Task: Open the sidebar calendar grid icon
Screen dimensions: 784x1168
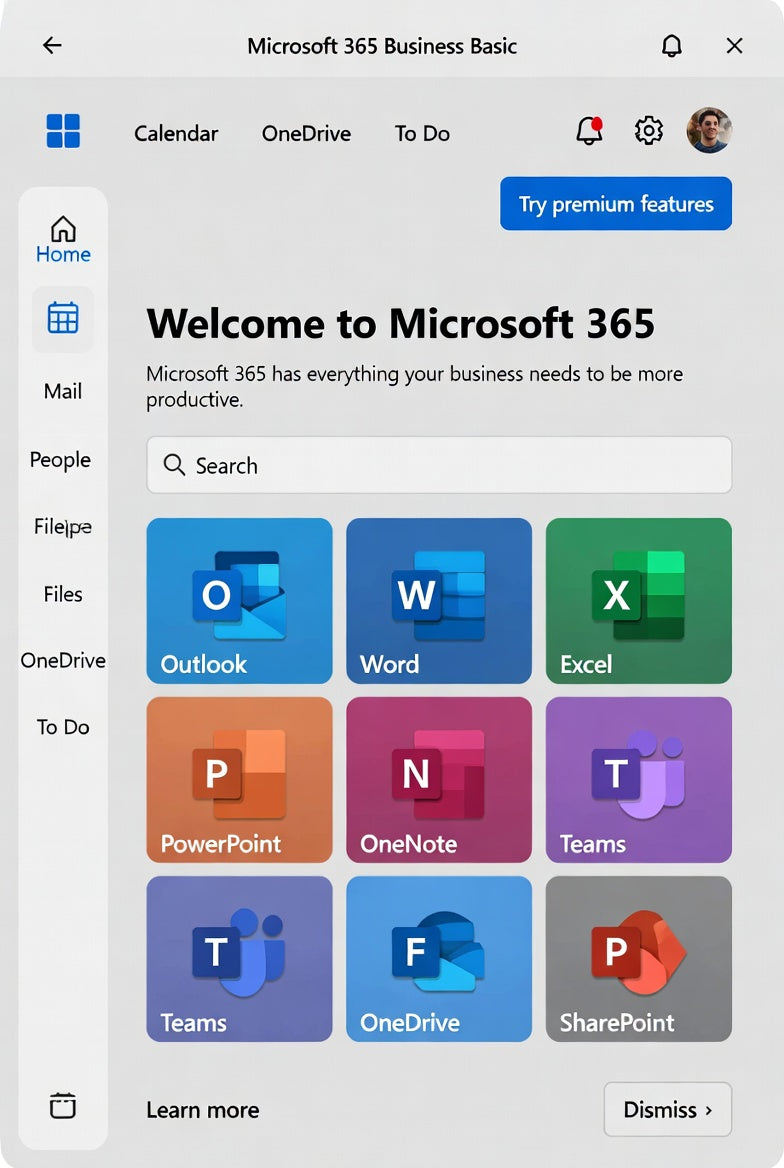Action: [63, 319]
